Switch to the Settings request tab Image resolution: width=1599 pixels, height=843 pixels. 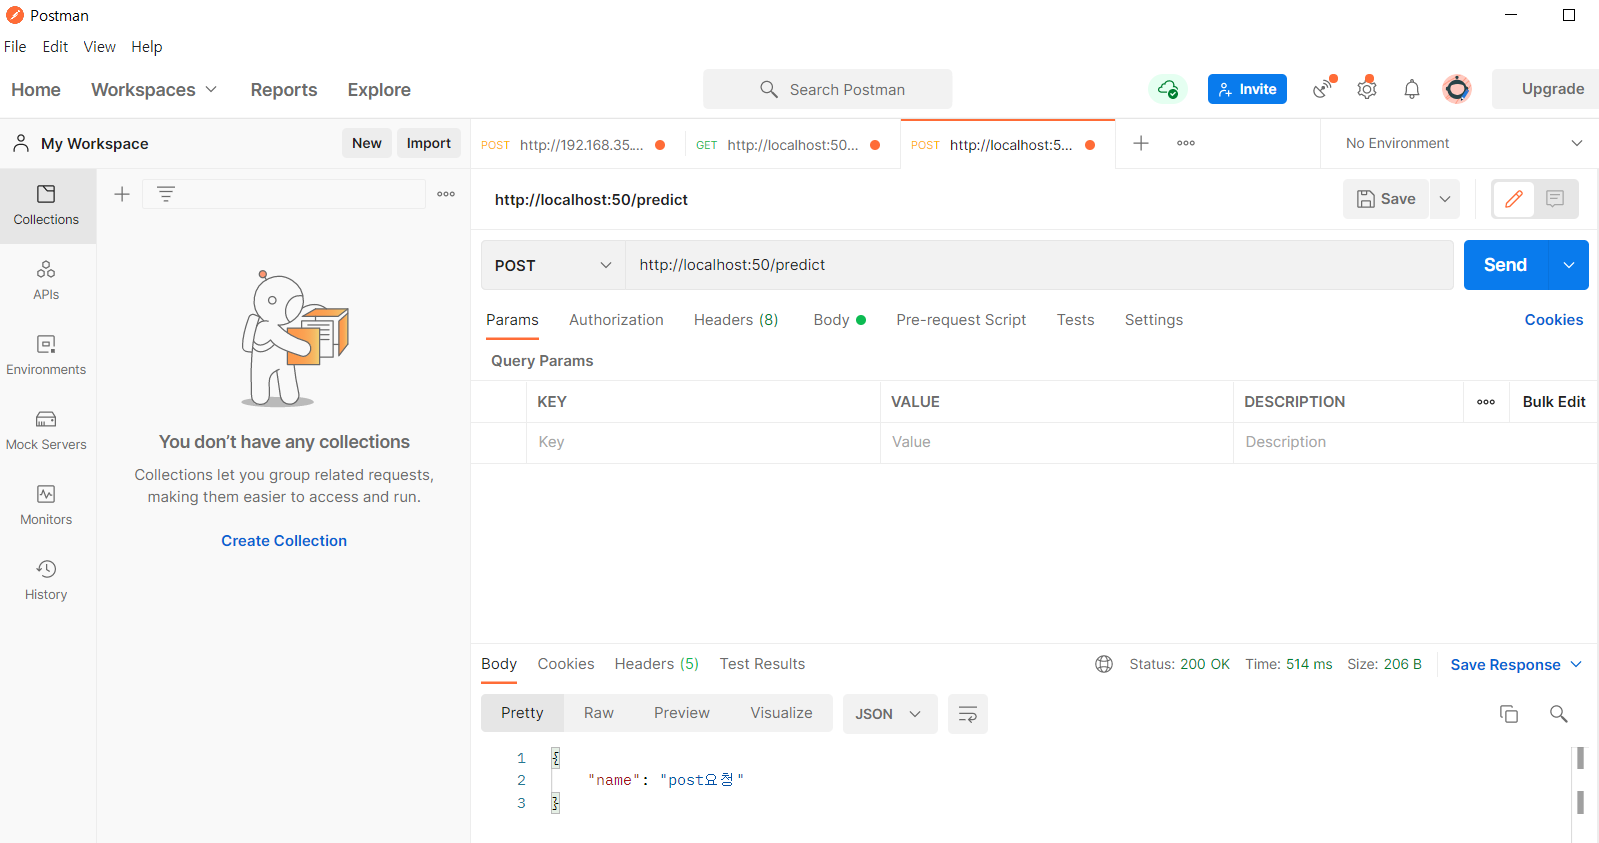click(1153, 320)
